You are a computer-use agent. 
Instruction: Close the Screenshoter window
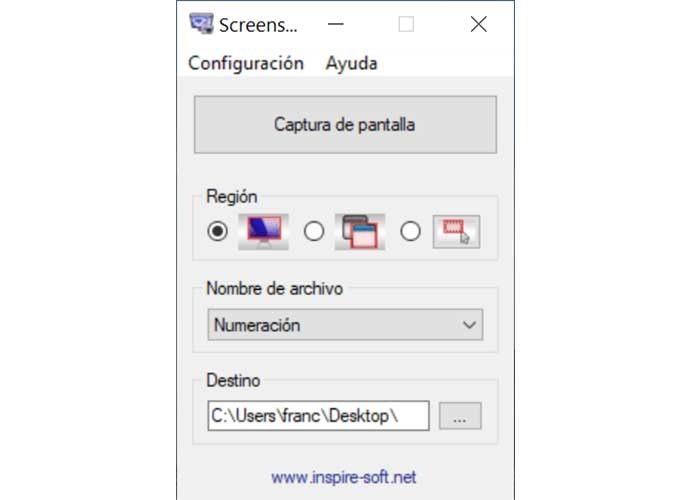pyautogui.click(x=478, y=24)
